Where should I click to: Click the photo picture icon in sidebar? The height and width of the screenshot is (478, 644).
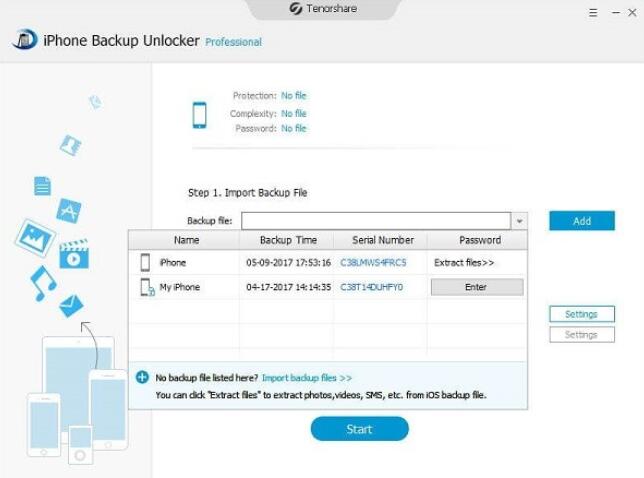[35, 238]
